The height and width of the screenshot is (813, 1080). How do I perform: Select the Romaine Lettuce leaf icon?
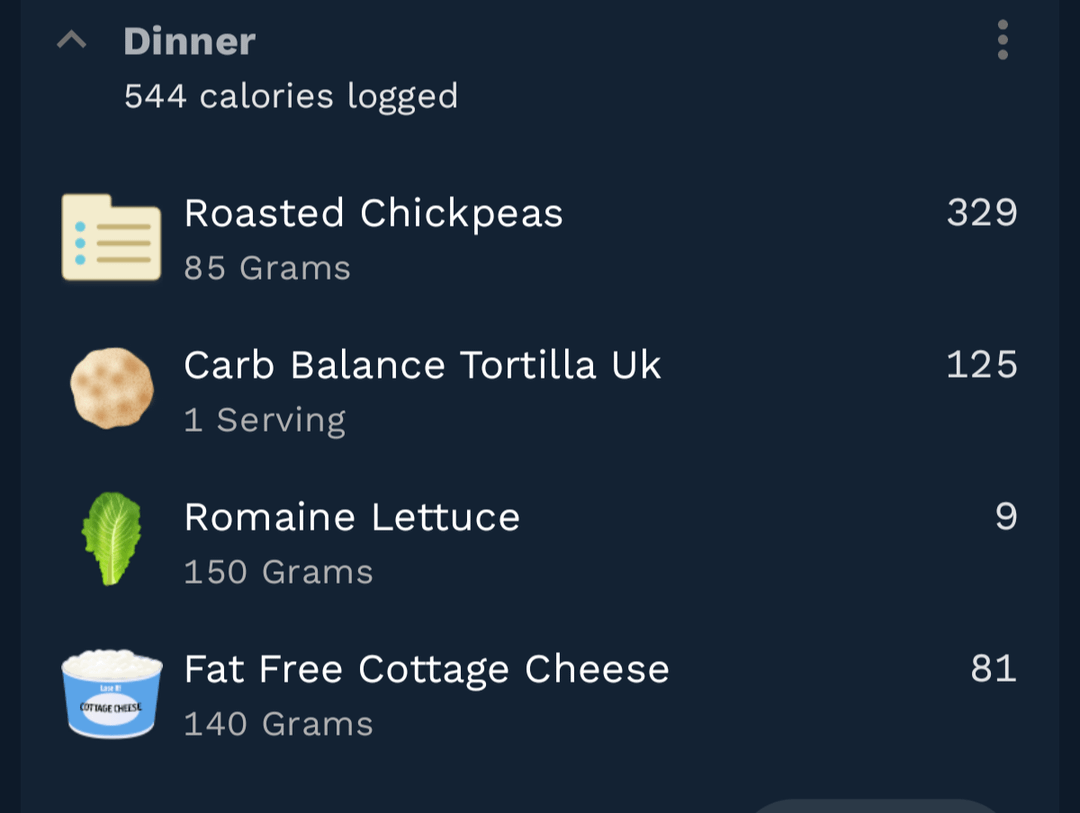pyautogui.click(x=111, y=538)
